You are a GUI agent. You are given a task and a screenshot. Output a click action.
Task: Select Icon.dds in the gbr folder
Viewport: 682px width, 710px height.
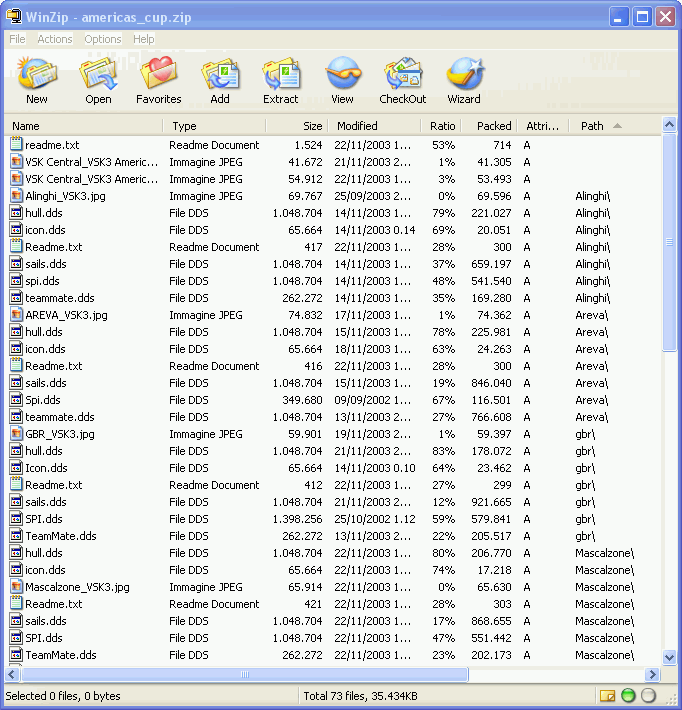click(46, 468)
